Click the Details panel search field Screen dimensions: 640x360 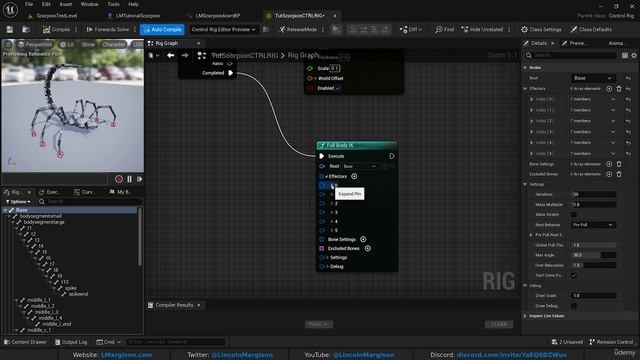tap(571, 55)
